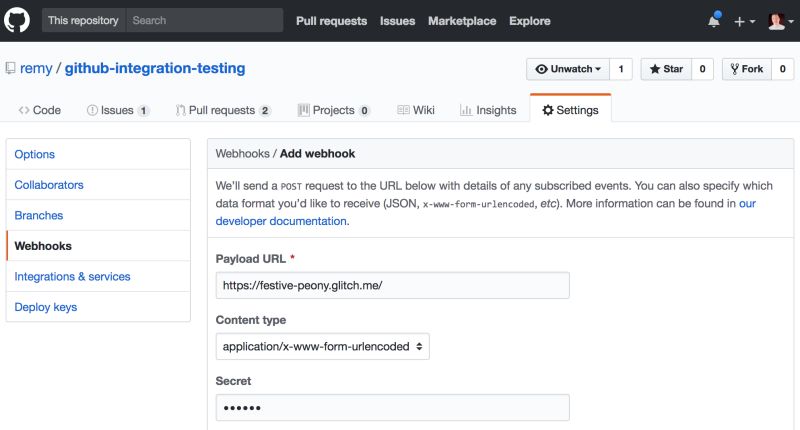Screen dimensions: 800x430
Task: Star the repository
Action: 666,69
